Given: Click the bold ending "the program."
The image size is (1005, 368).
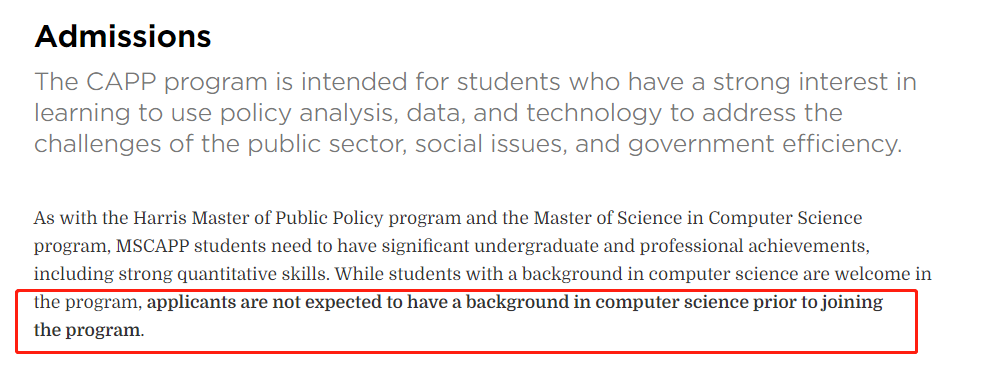Looking at the screenshot, I should (x=89, y=331).
